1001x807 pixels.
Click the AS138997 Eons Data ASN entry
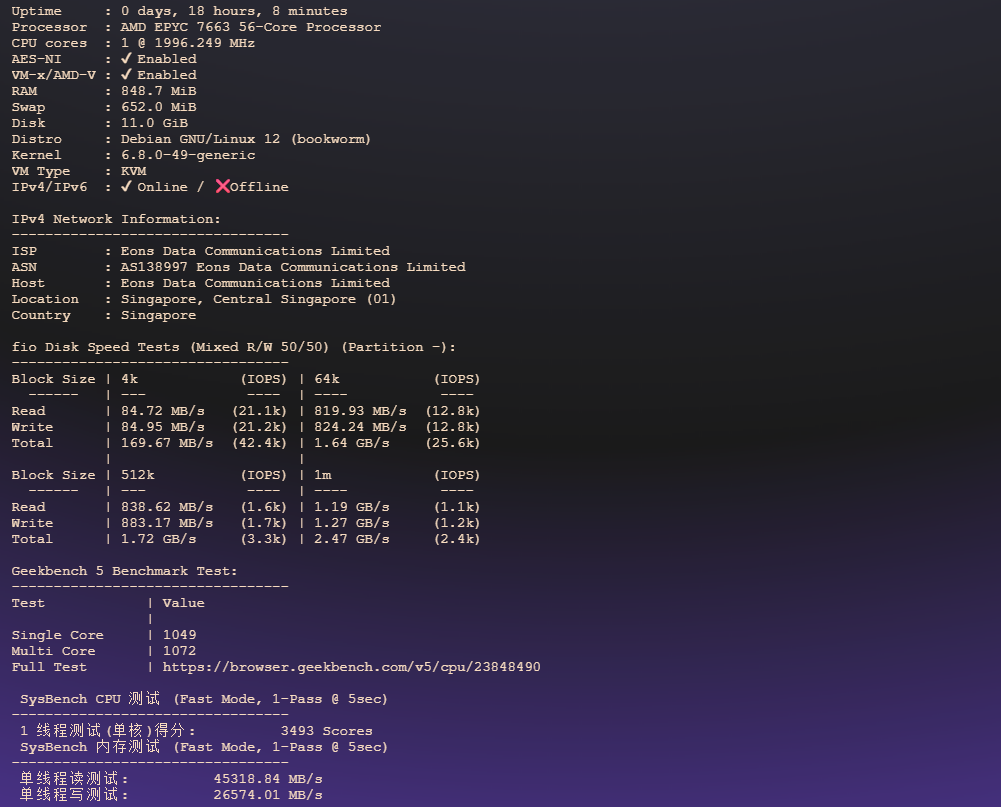pyautogui.click(x=292, y=266)
